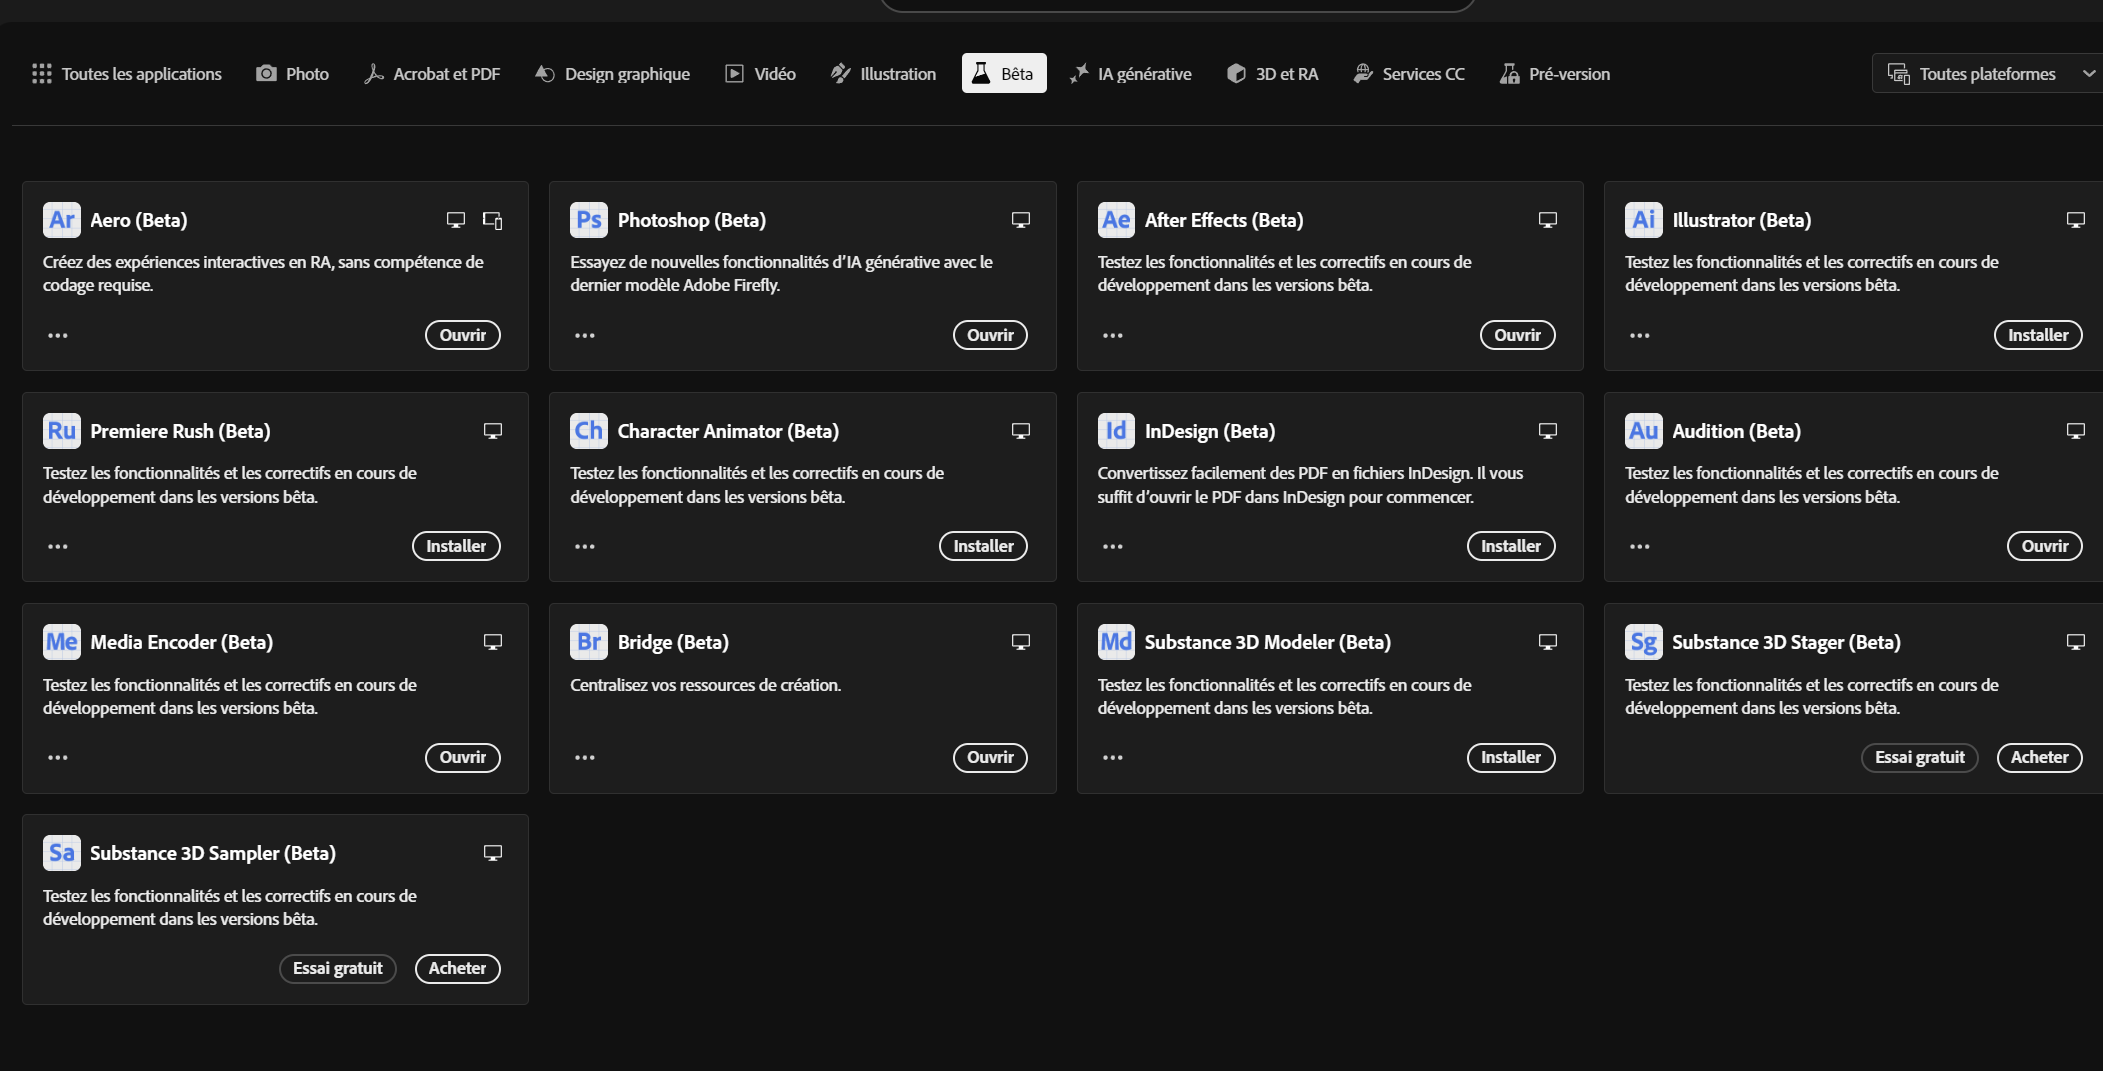Start Essai gratuit for Substance 3D Sampler
Screen dimensions: 2103x1071
(338, 968)
